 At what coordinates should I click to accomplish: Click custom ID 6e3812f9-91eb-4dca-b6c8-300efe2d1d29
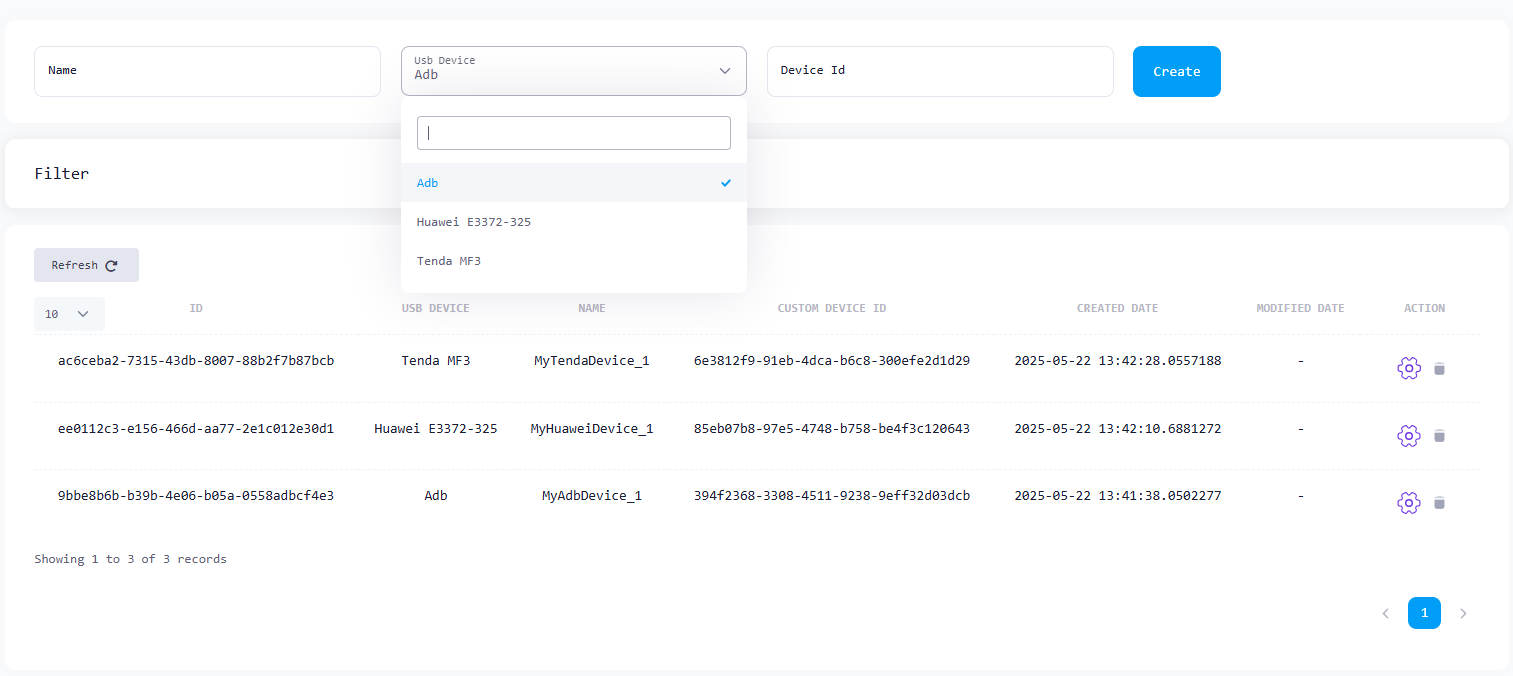[x=832, y=361]
